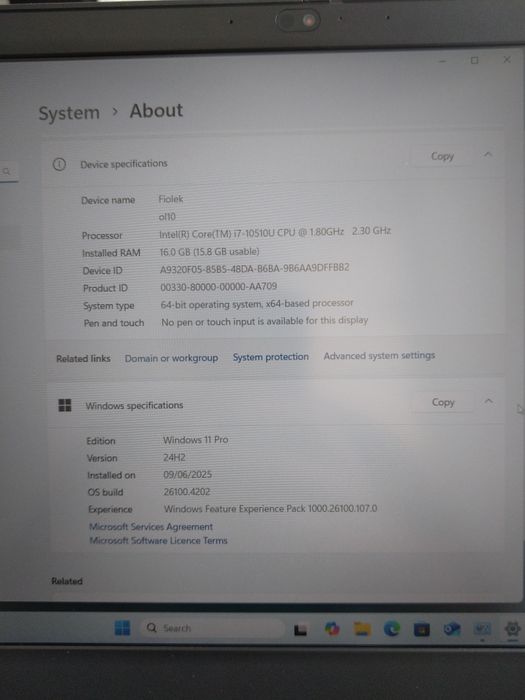525x700 pixels.
Task: Select the Device ID value A9320F05
Action: click(x=254, y=268)
